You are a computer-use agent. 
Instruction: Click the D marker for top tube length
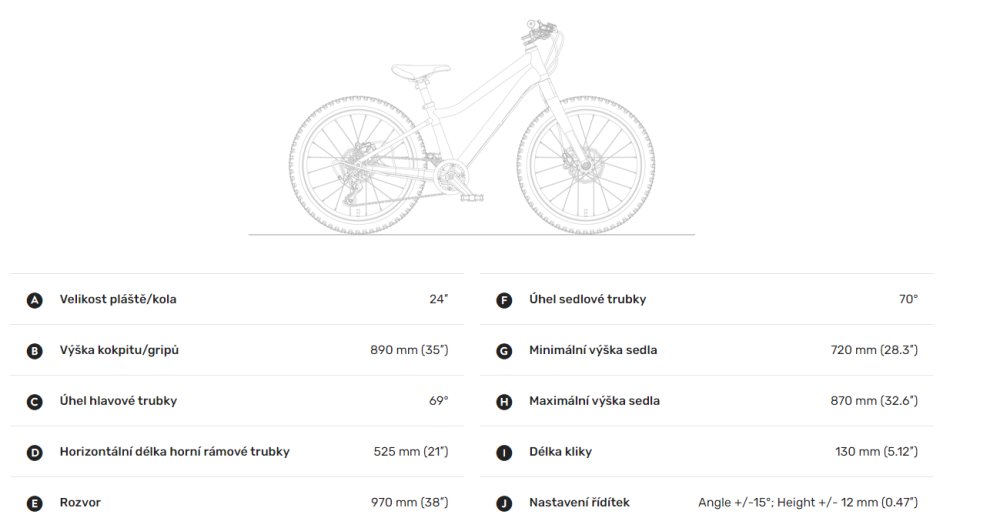pyautogui.click(x=34, y=453)
